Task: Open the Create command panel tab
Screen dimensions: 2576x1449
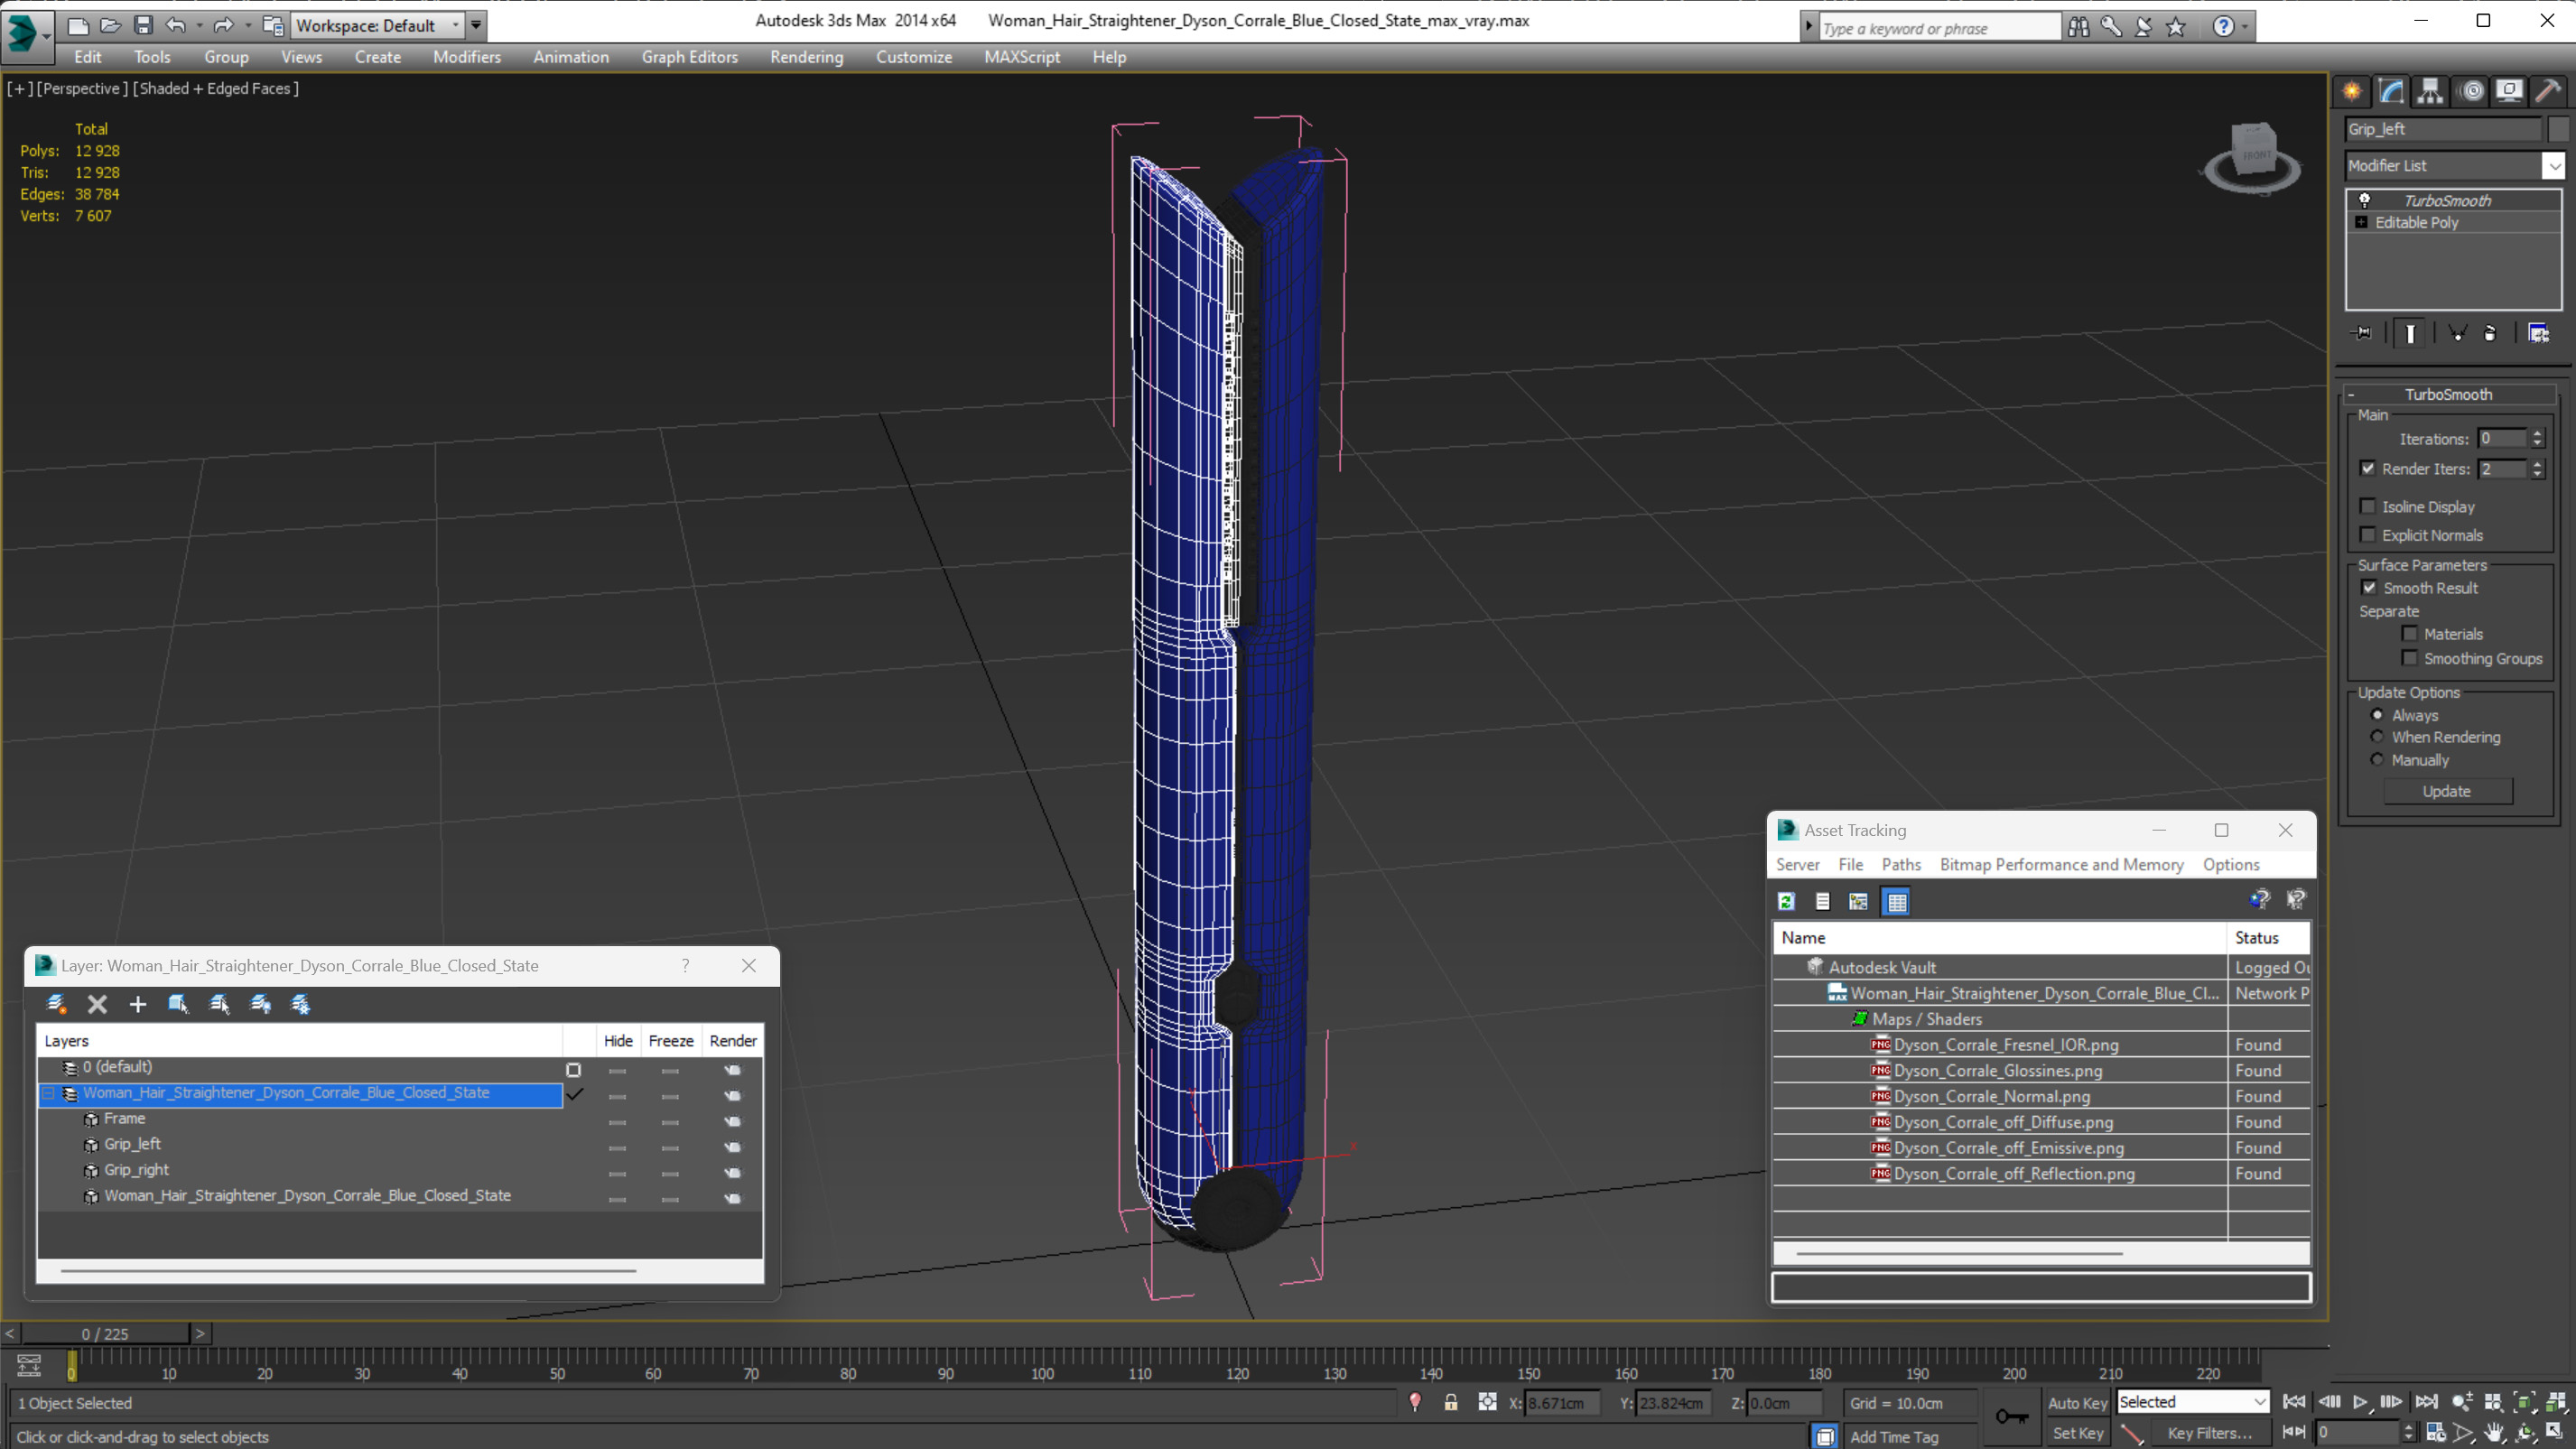Action: 2352,91
